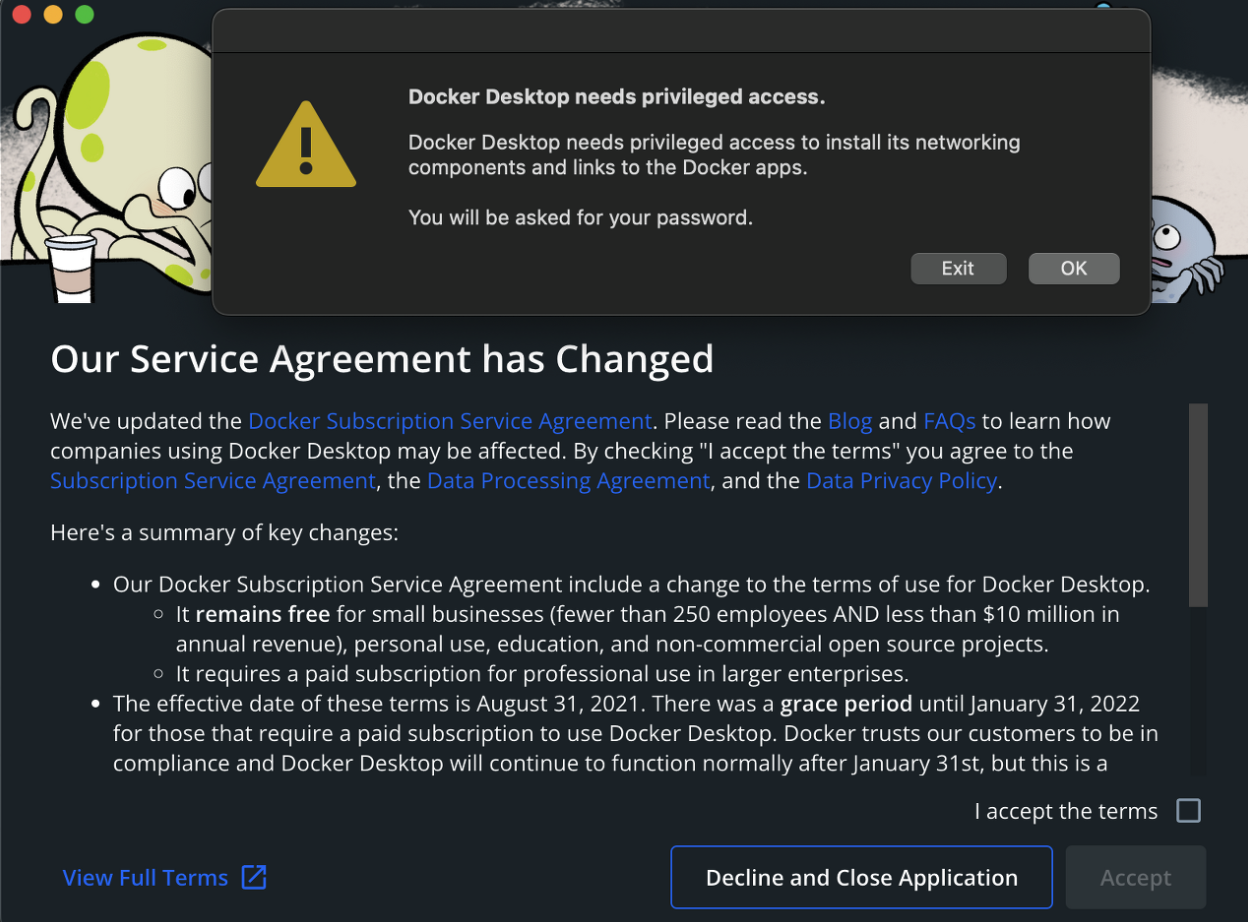The image size is (1248, 922).
Task: Click the text "Here's a summary of key changes:"
Action: (x=224, y=533)
